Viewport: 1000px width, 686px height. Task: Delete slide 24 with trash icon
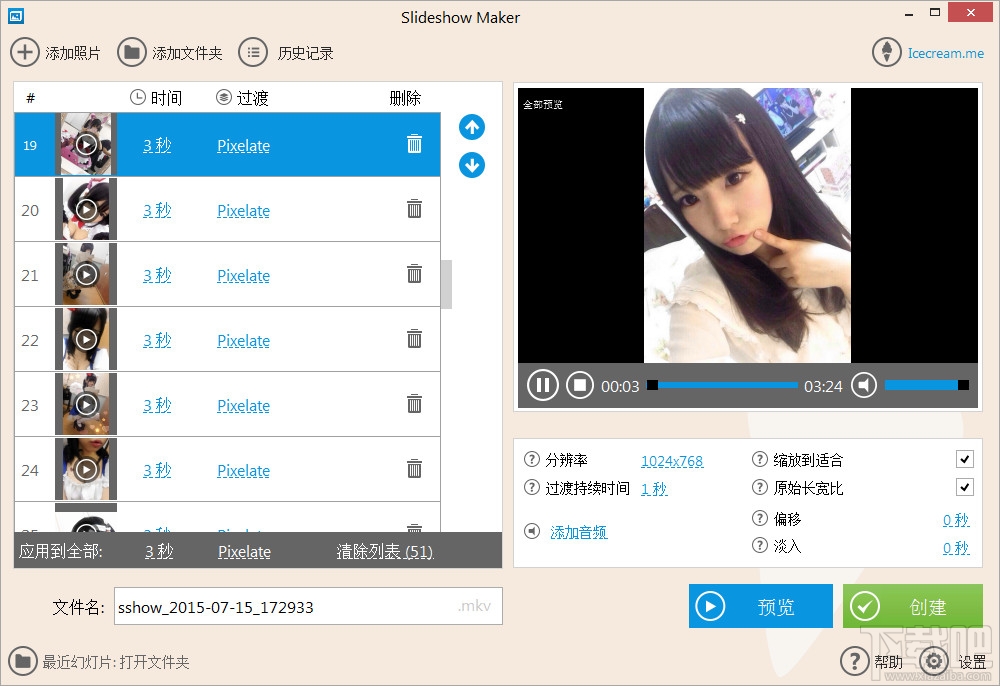pyautogui.click(x=415, y=469)
